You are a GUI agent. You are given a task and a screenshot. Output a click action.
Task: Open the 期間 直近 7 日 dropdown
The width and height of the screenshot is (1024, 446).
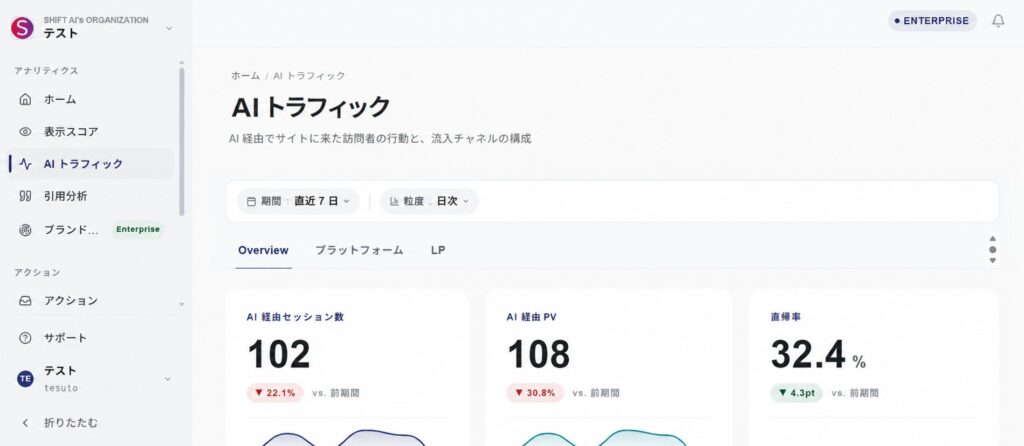click(298, 201)
